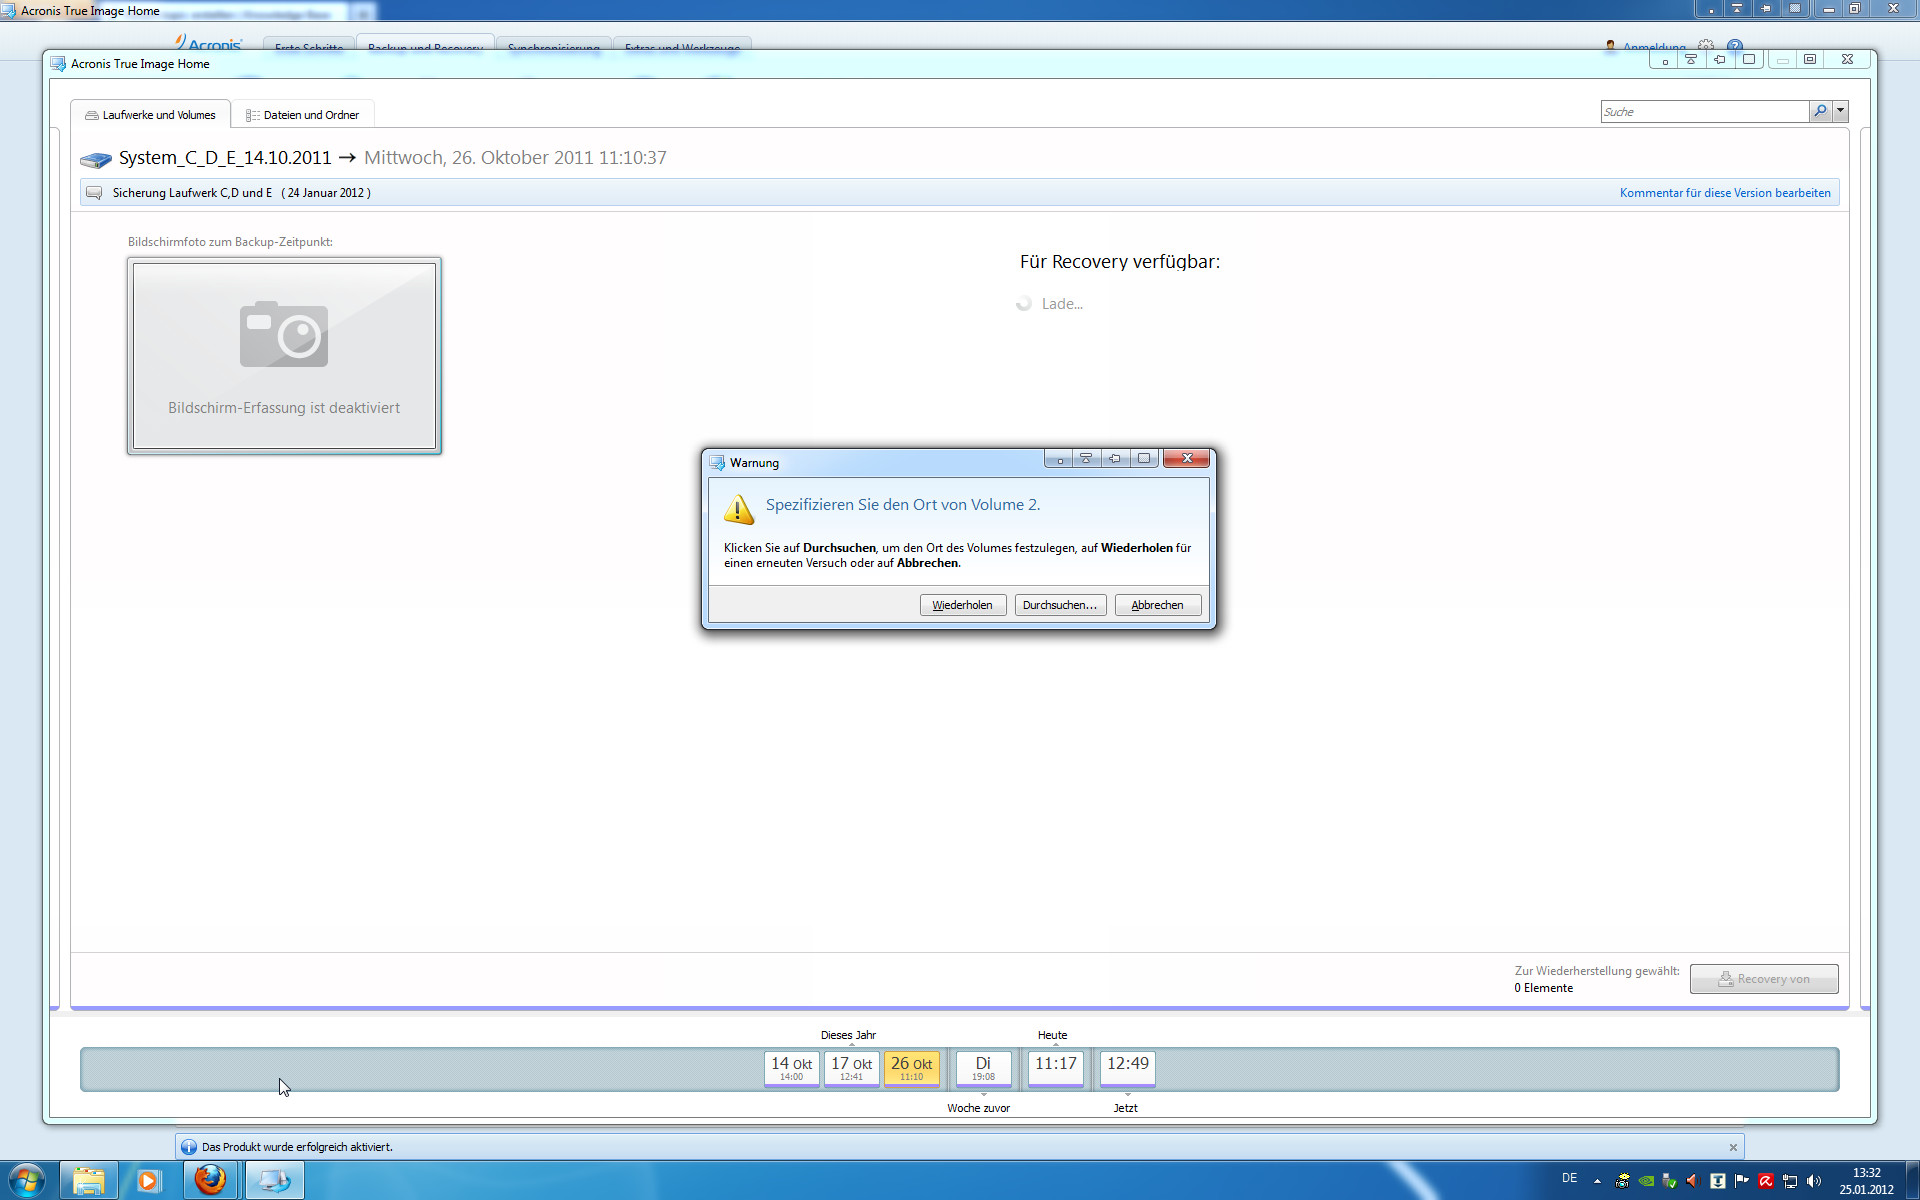Show hidden system tray icons
The height and width of the screenshot is (1200, 1920).
[1597, 1181]
